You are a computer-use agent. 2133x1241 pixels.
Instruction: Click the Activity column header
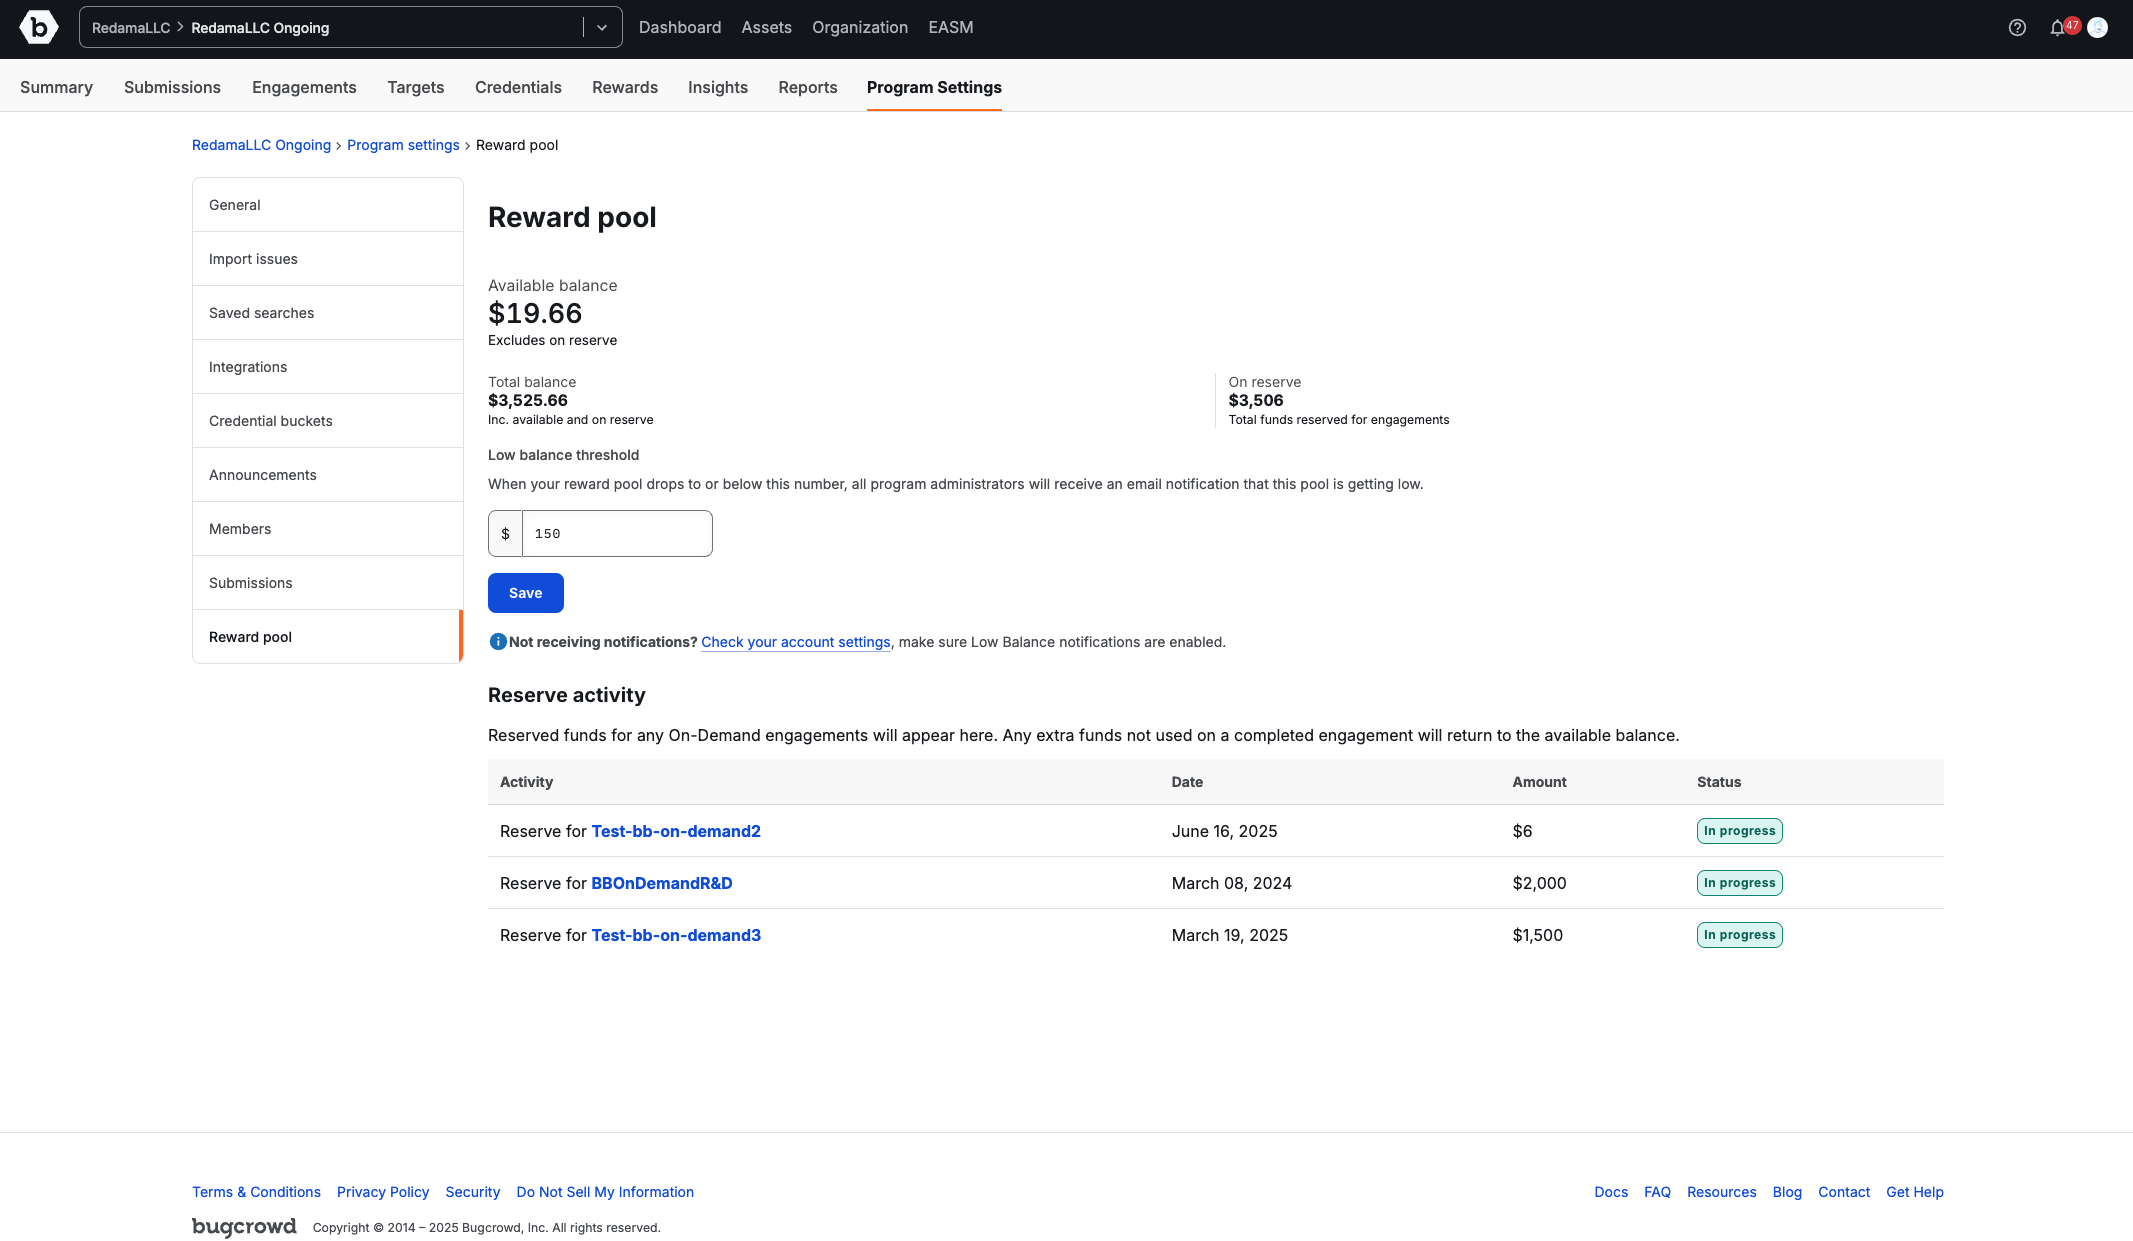coord(526,782)
